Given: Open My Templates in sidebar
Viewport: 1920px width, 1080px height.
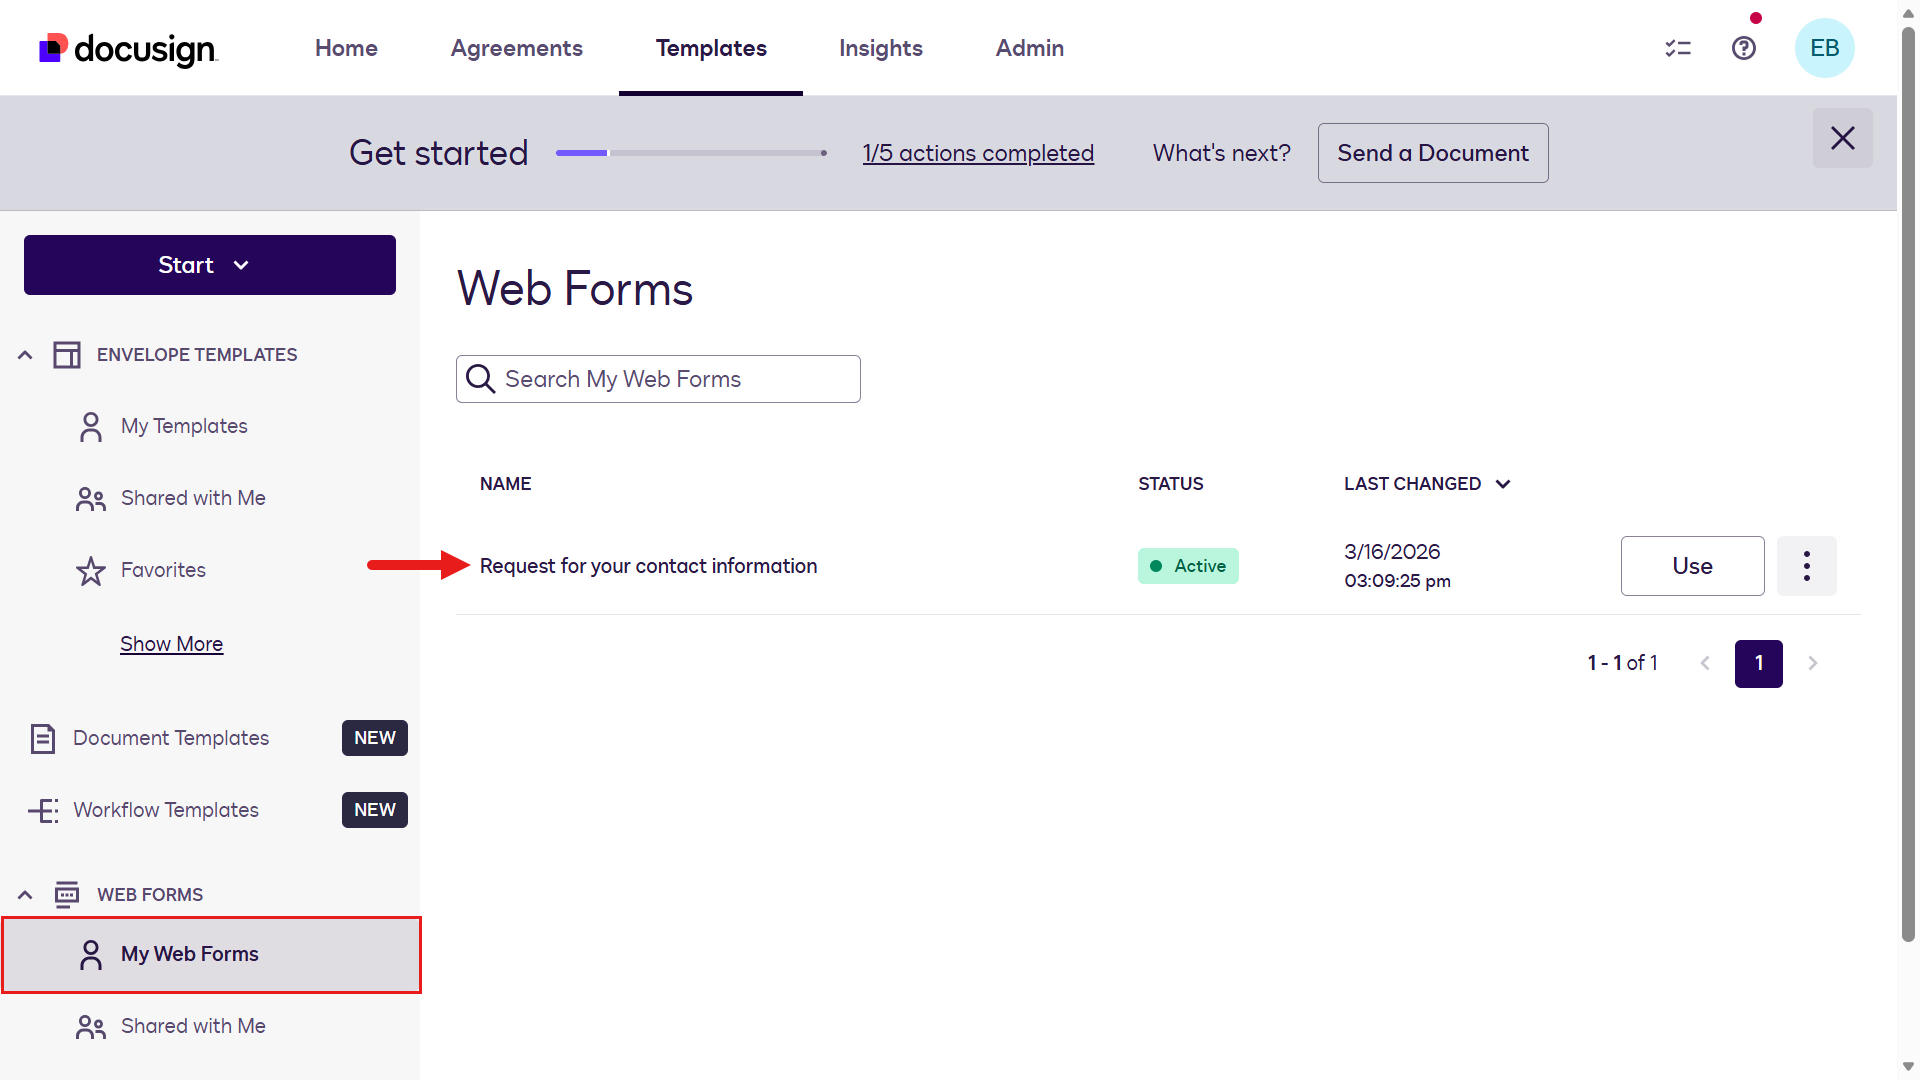Looking at the screenshot, I should click(184, 426).
